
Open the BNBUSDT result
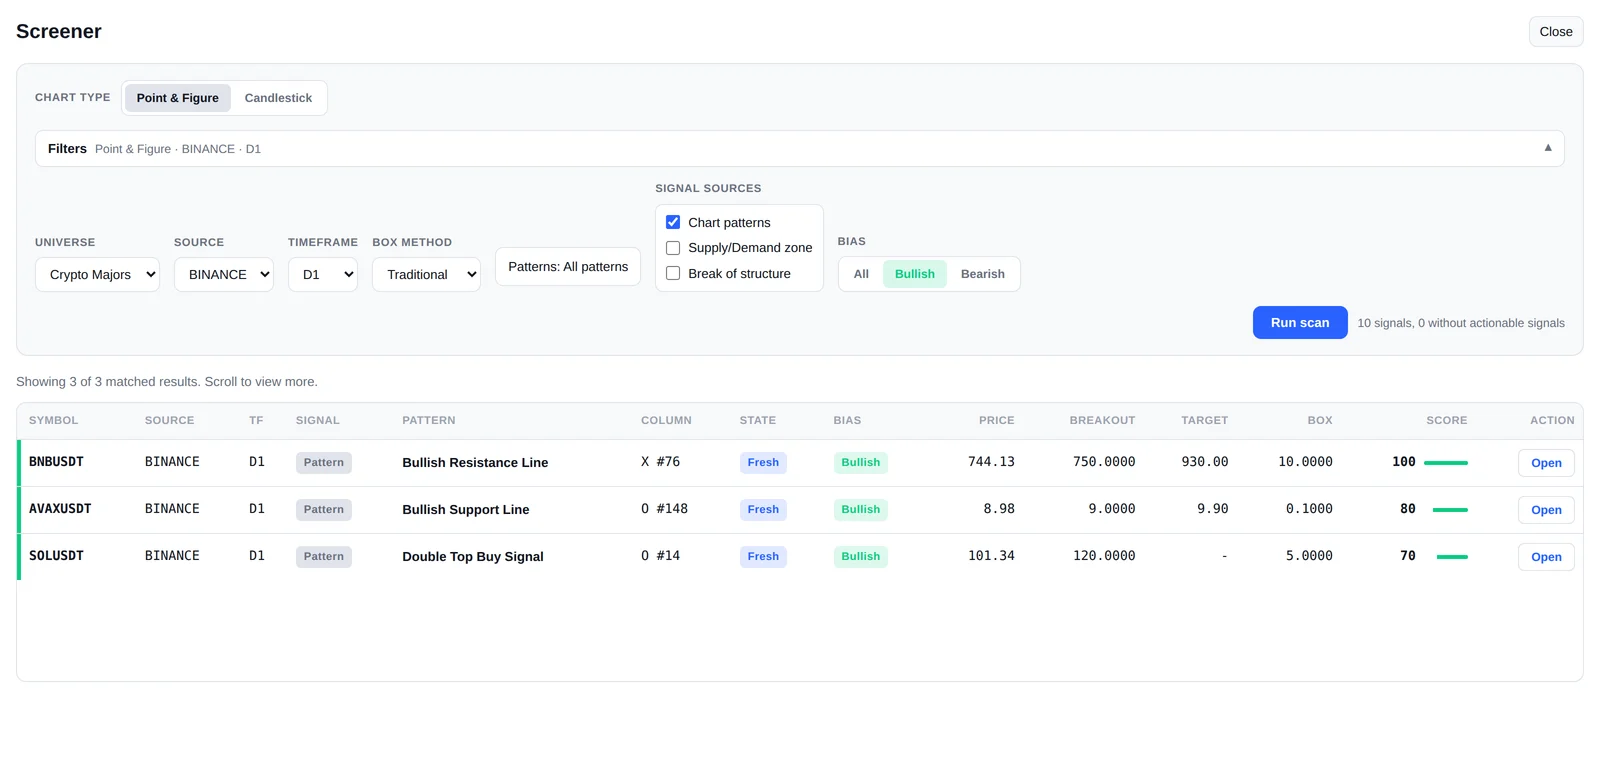tap(1546, 463)
